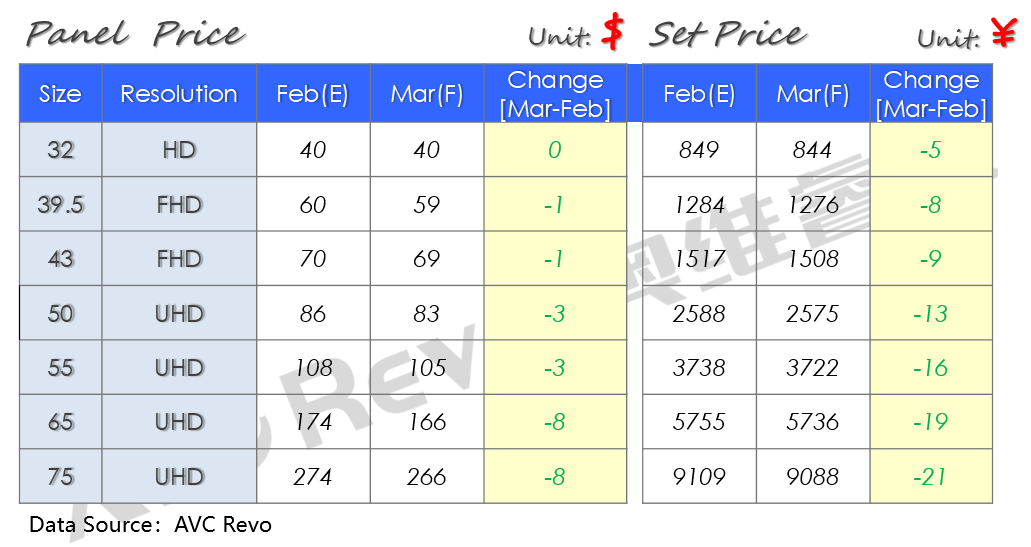Select the "Resolution" column header

[179, 94]
